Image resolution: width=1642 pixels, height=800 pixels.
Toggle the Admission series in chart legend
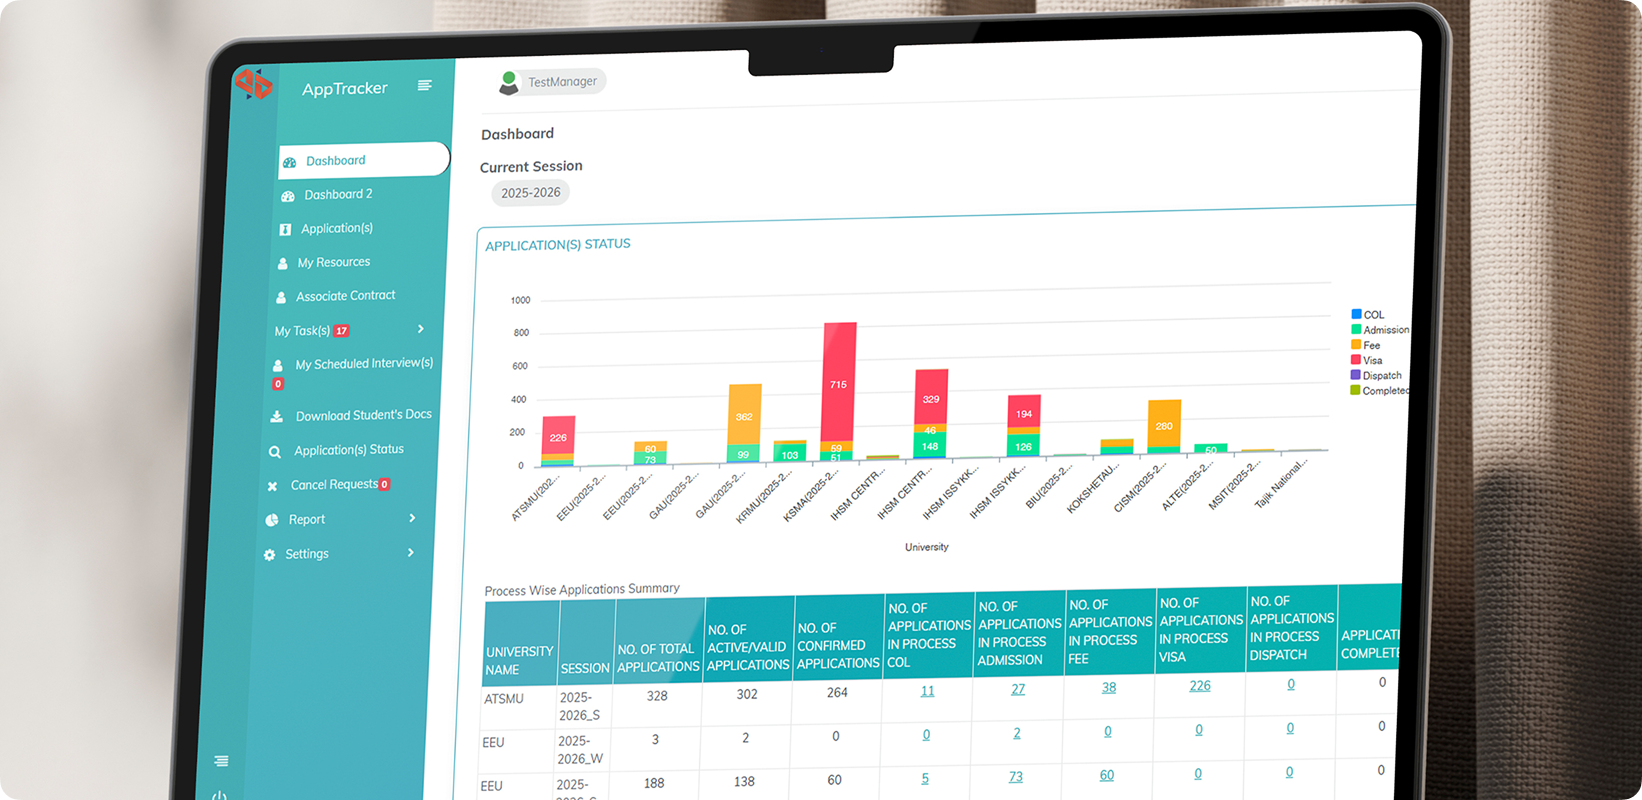click(x=1385, y=329)
